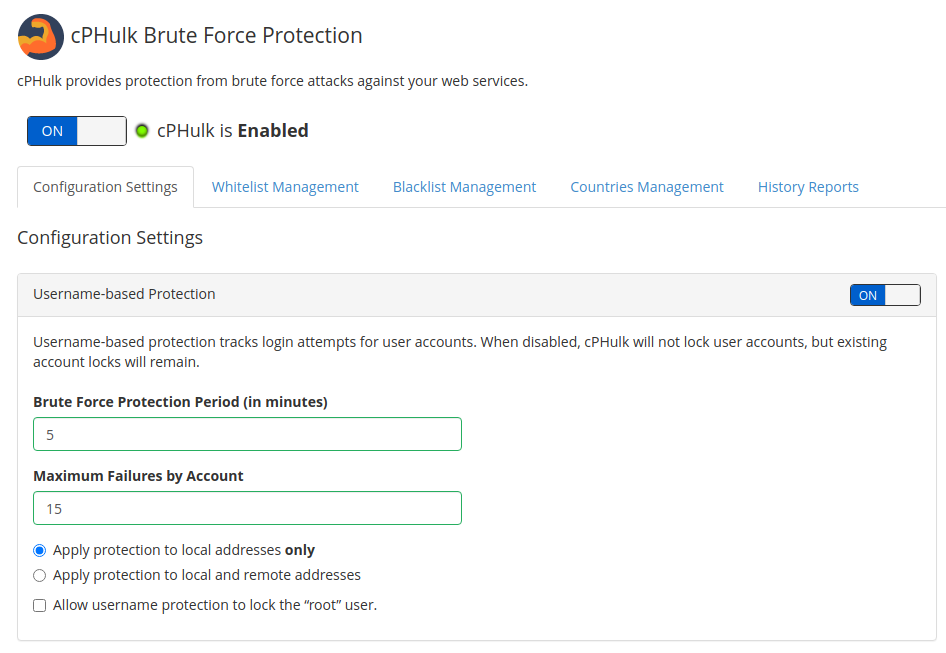The width and height of the screenshot is (946, 653).
Task: Click the cPHulk Brute Force Protection title
Action: coord(216,36)
